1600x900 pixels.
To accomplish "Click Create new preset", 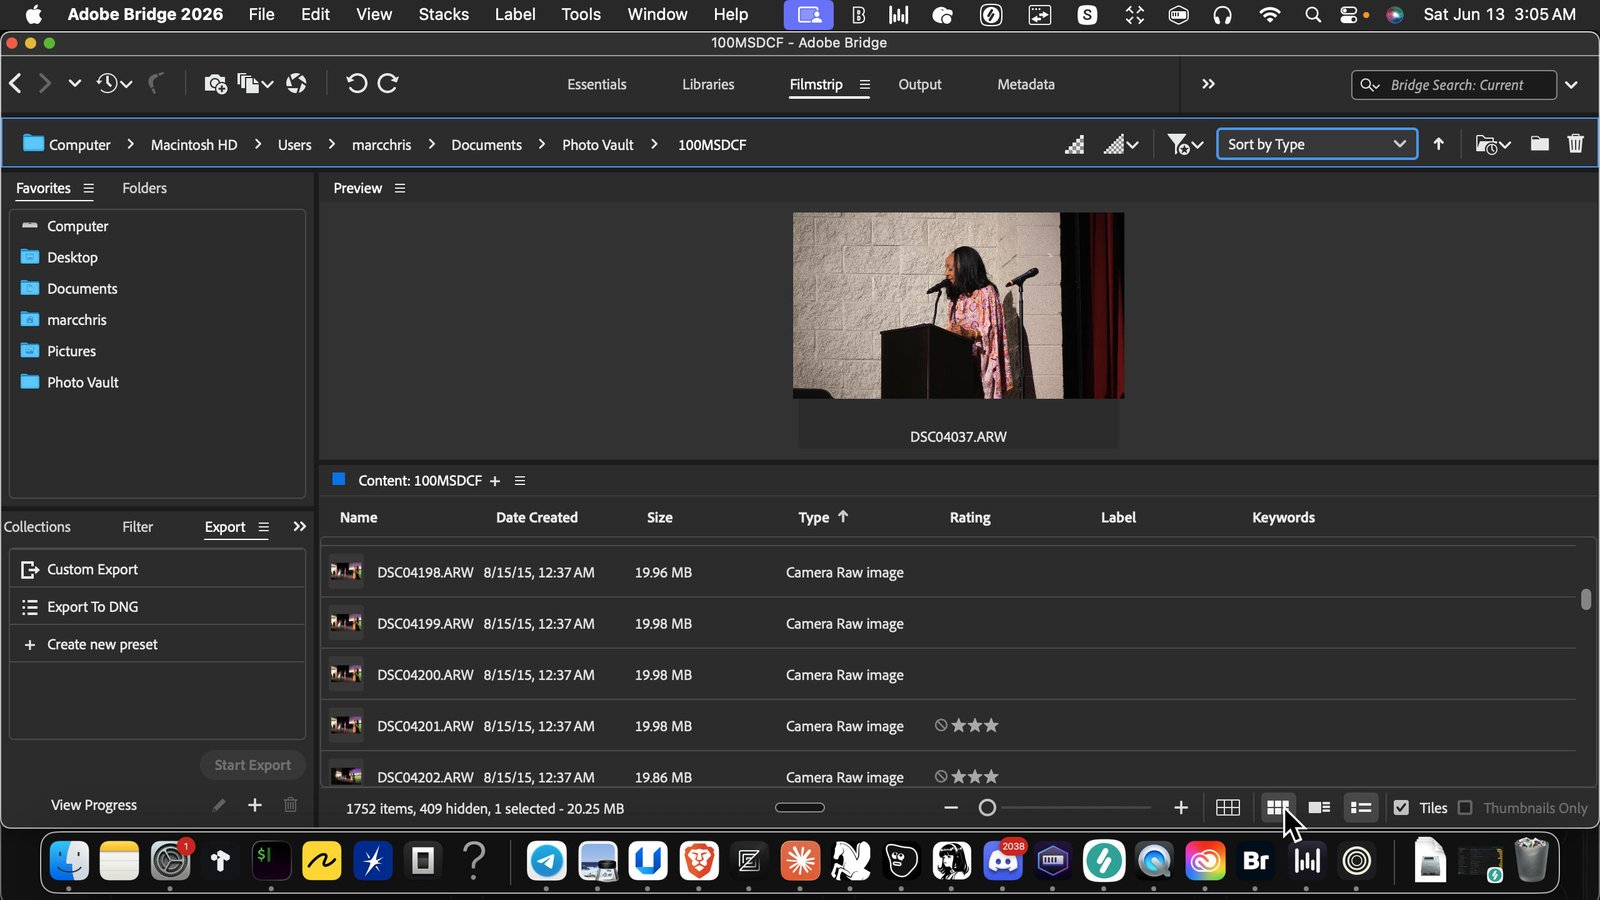I will [x=157, y=645].
